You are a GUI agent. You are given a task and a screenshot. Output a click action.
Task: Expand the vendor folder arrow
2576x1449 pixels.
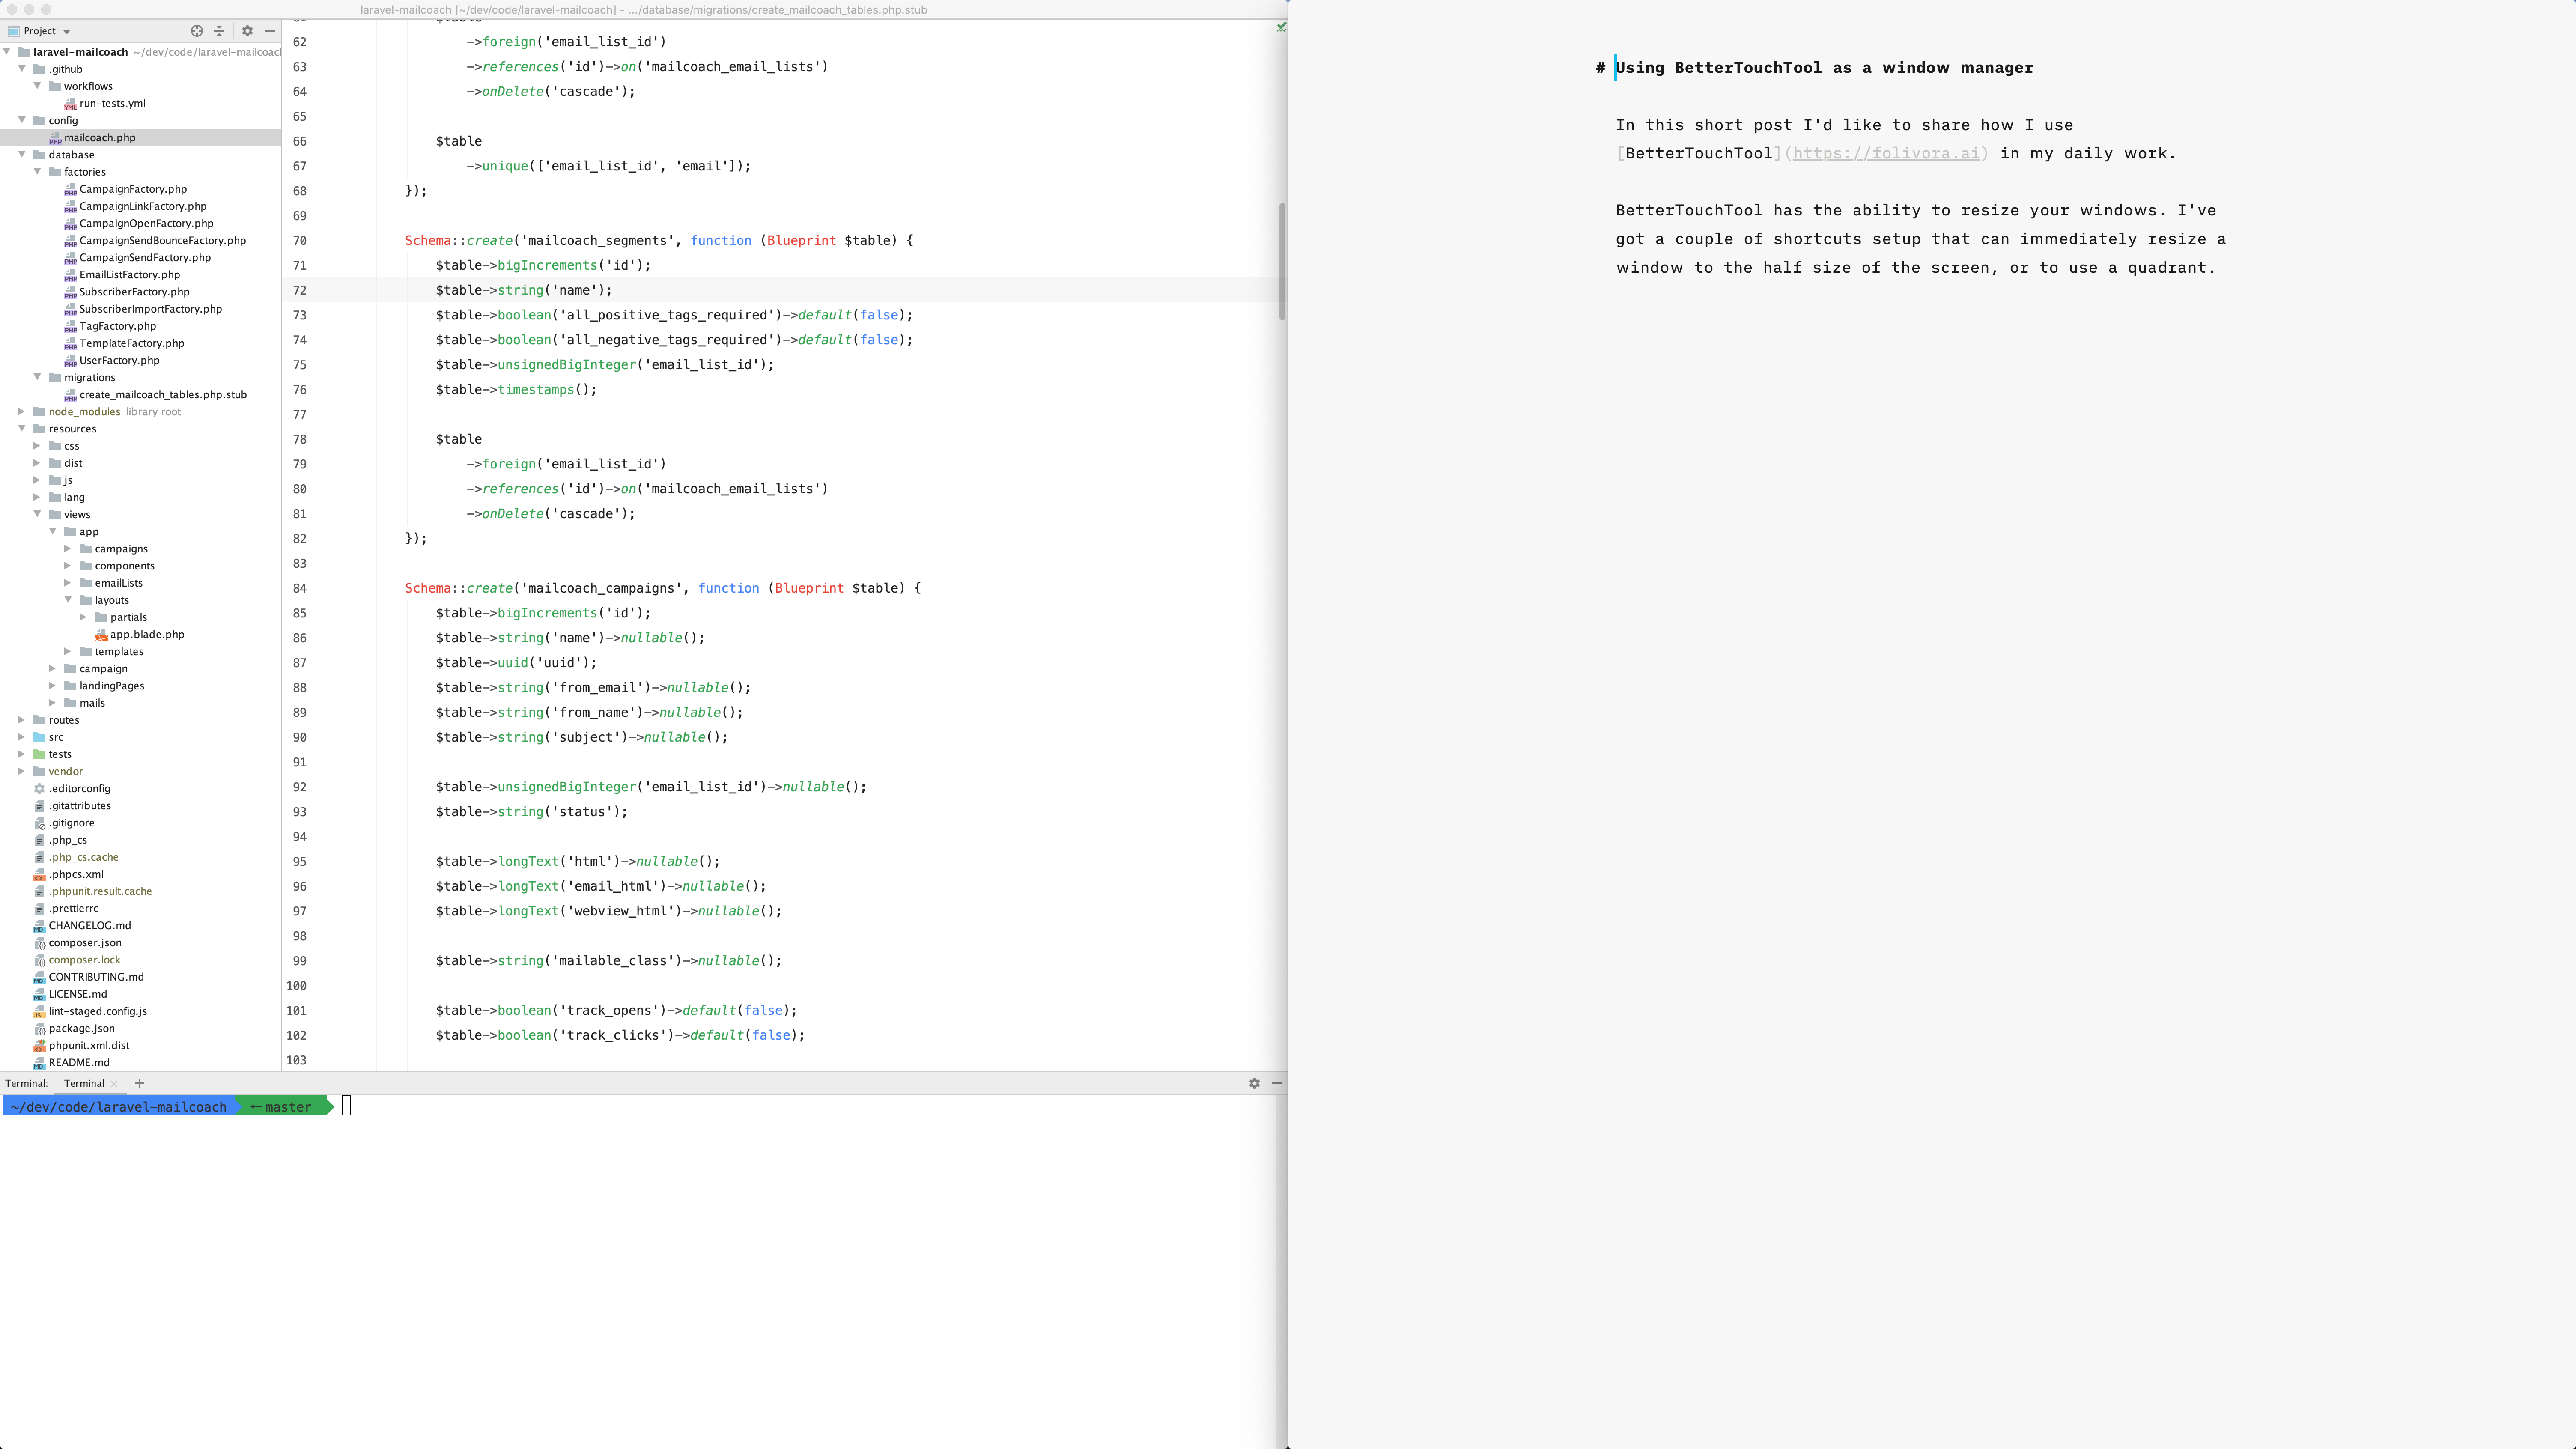pyautogui.click(x=22, y=772)
